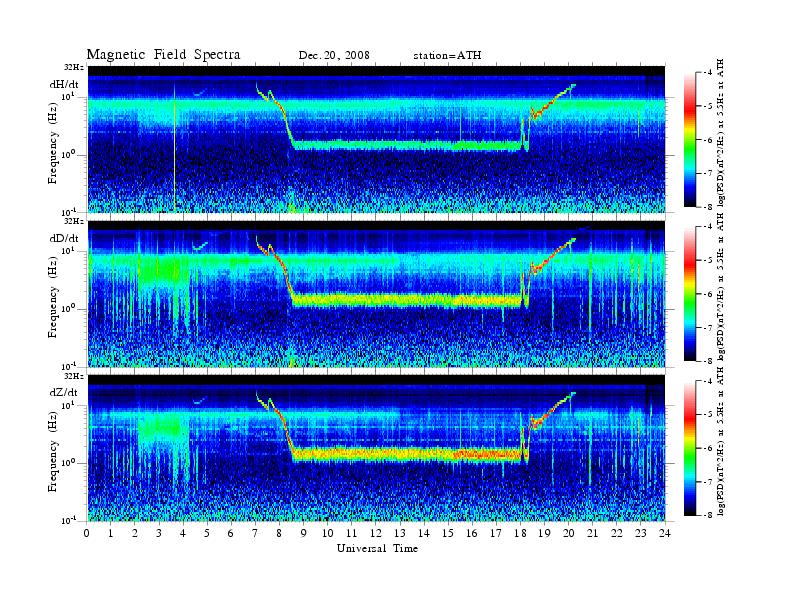Click hour 24 on the Universal Time axis
Image resolution: width=792 pixels, height=612 pixels.
[665, 533]
